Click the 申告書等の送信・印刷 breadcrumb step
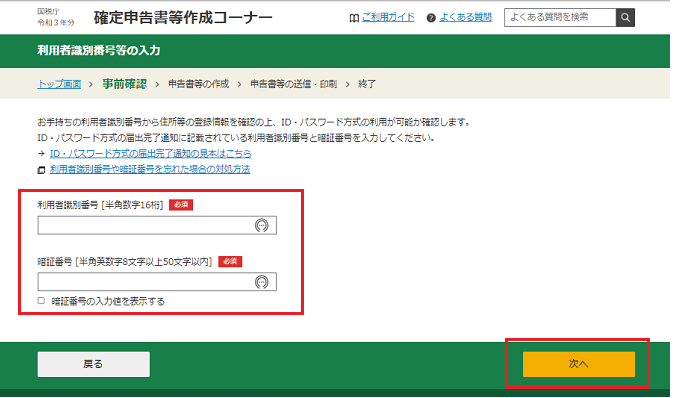The width and height of the screenshot is (678, 398). pyautogui.click(x=294, y=84)
